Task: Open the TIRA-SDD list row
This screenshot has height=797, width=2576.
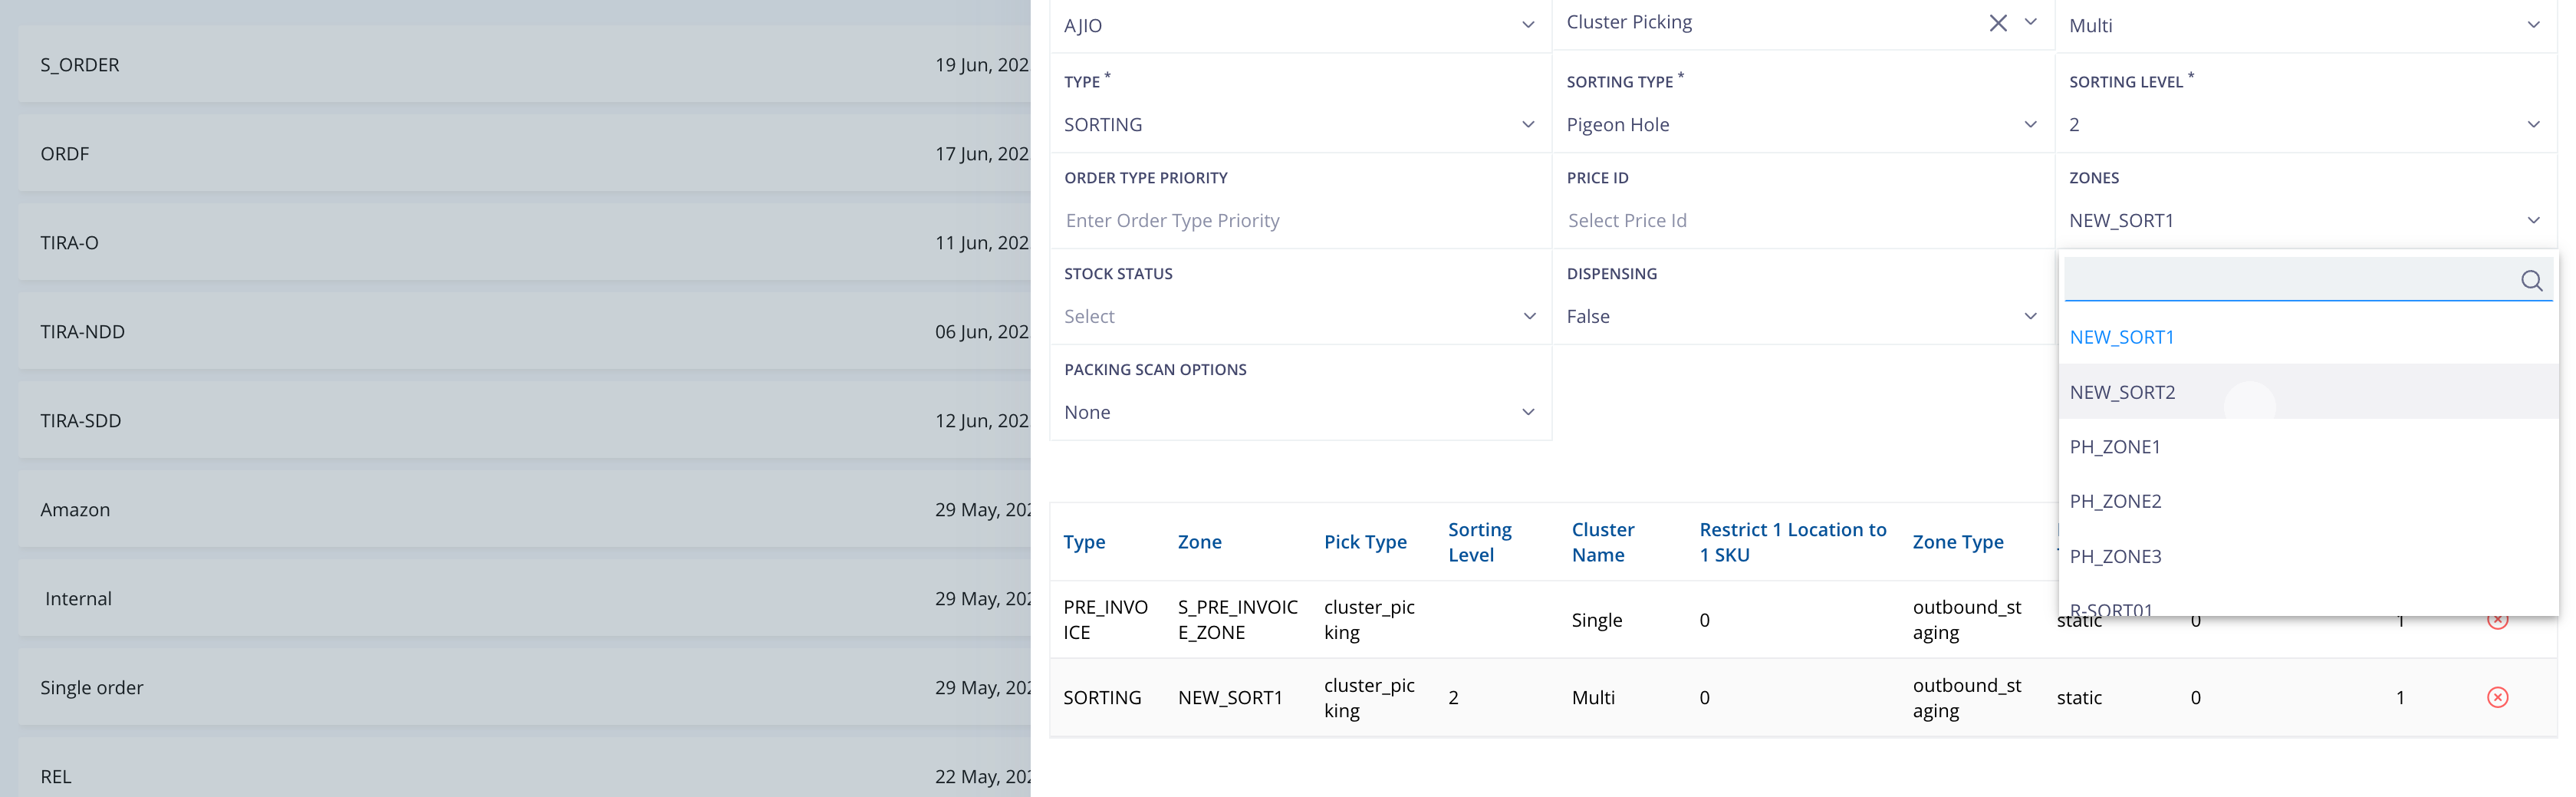Action: pos(525,421)
